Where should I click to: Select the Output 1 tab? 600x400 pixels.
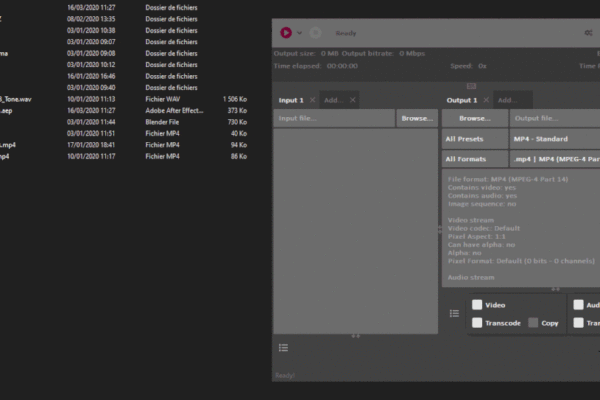pyautogui.click(x=462, y=100)
